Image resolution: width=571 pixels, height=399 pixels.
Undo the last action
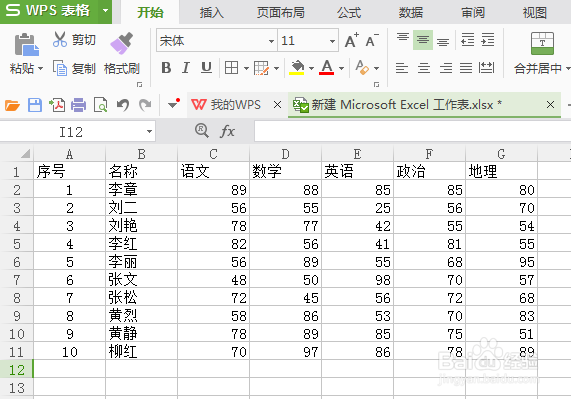coord(123,105)
